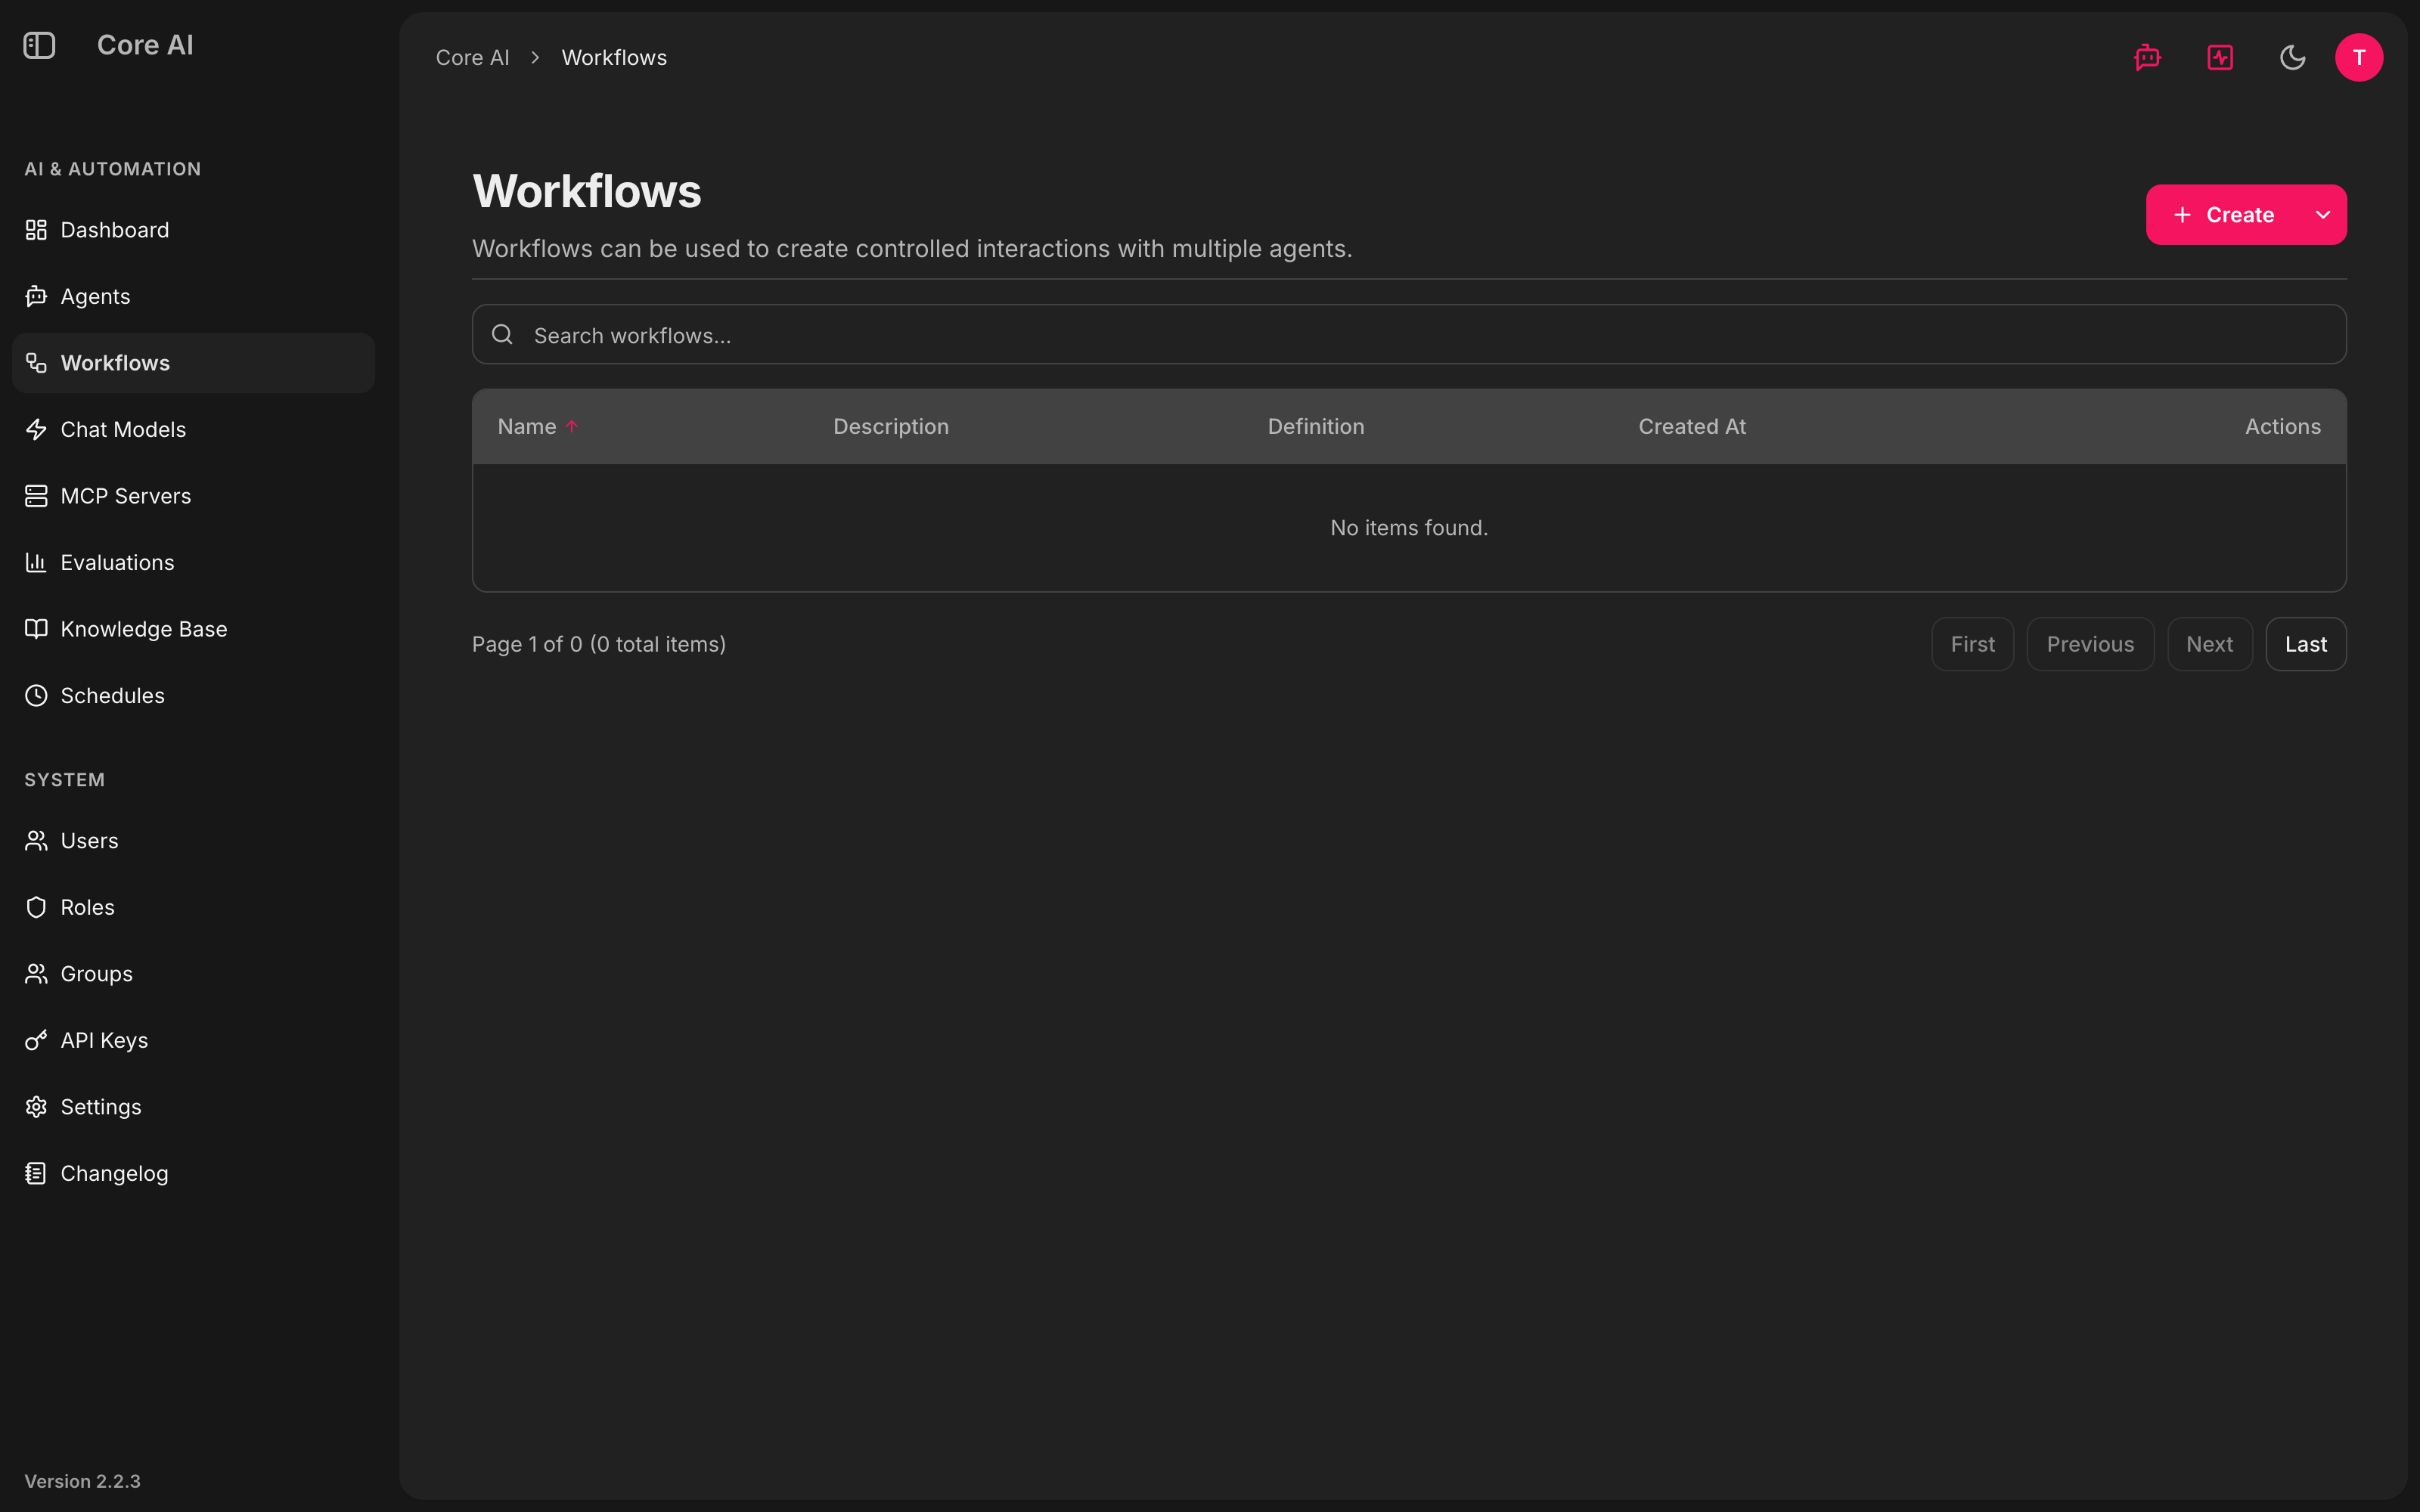Click the Created At column header
Image resolution: width=2420 pixels, height=1512 pixels.
[1692, 427]
